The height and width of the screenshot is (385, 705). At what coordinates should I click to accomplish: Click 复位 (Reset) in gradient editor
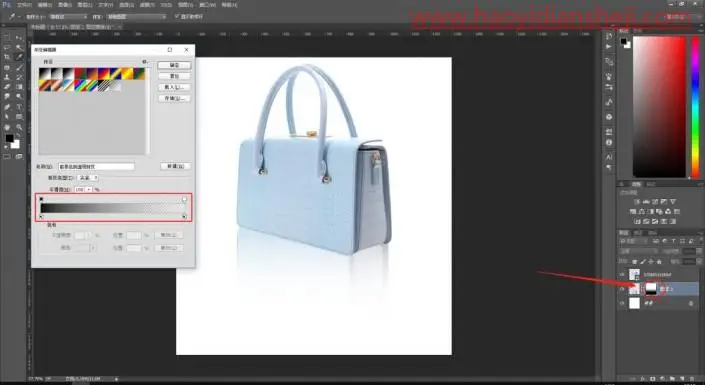[x=174, y=76]
